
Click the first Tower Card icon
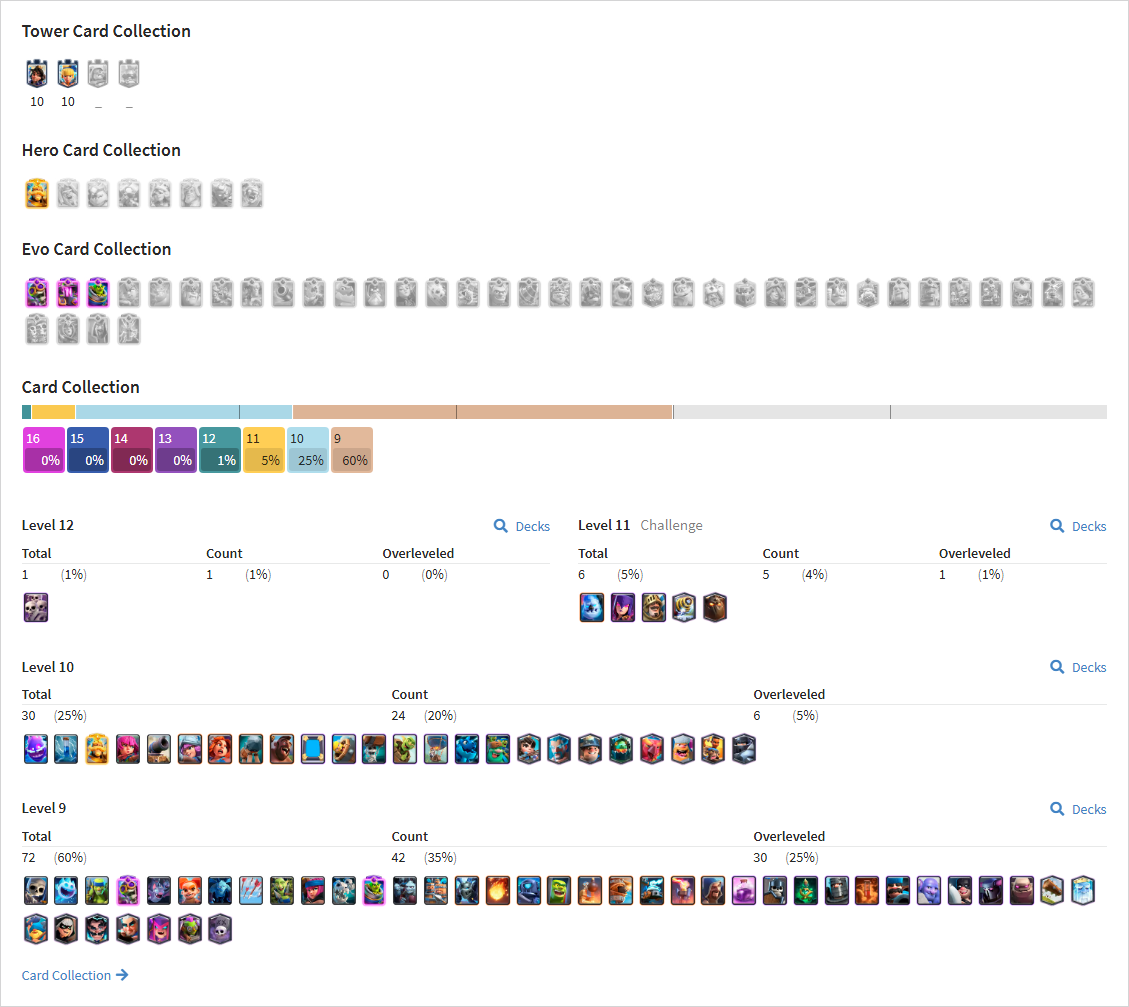[x=37, y=73]
